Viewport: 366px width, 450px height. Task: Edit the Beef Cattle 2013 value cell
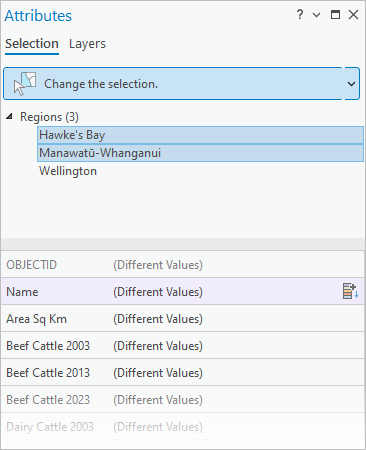coord(158,373)
